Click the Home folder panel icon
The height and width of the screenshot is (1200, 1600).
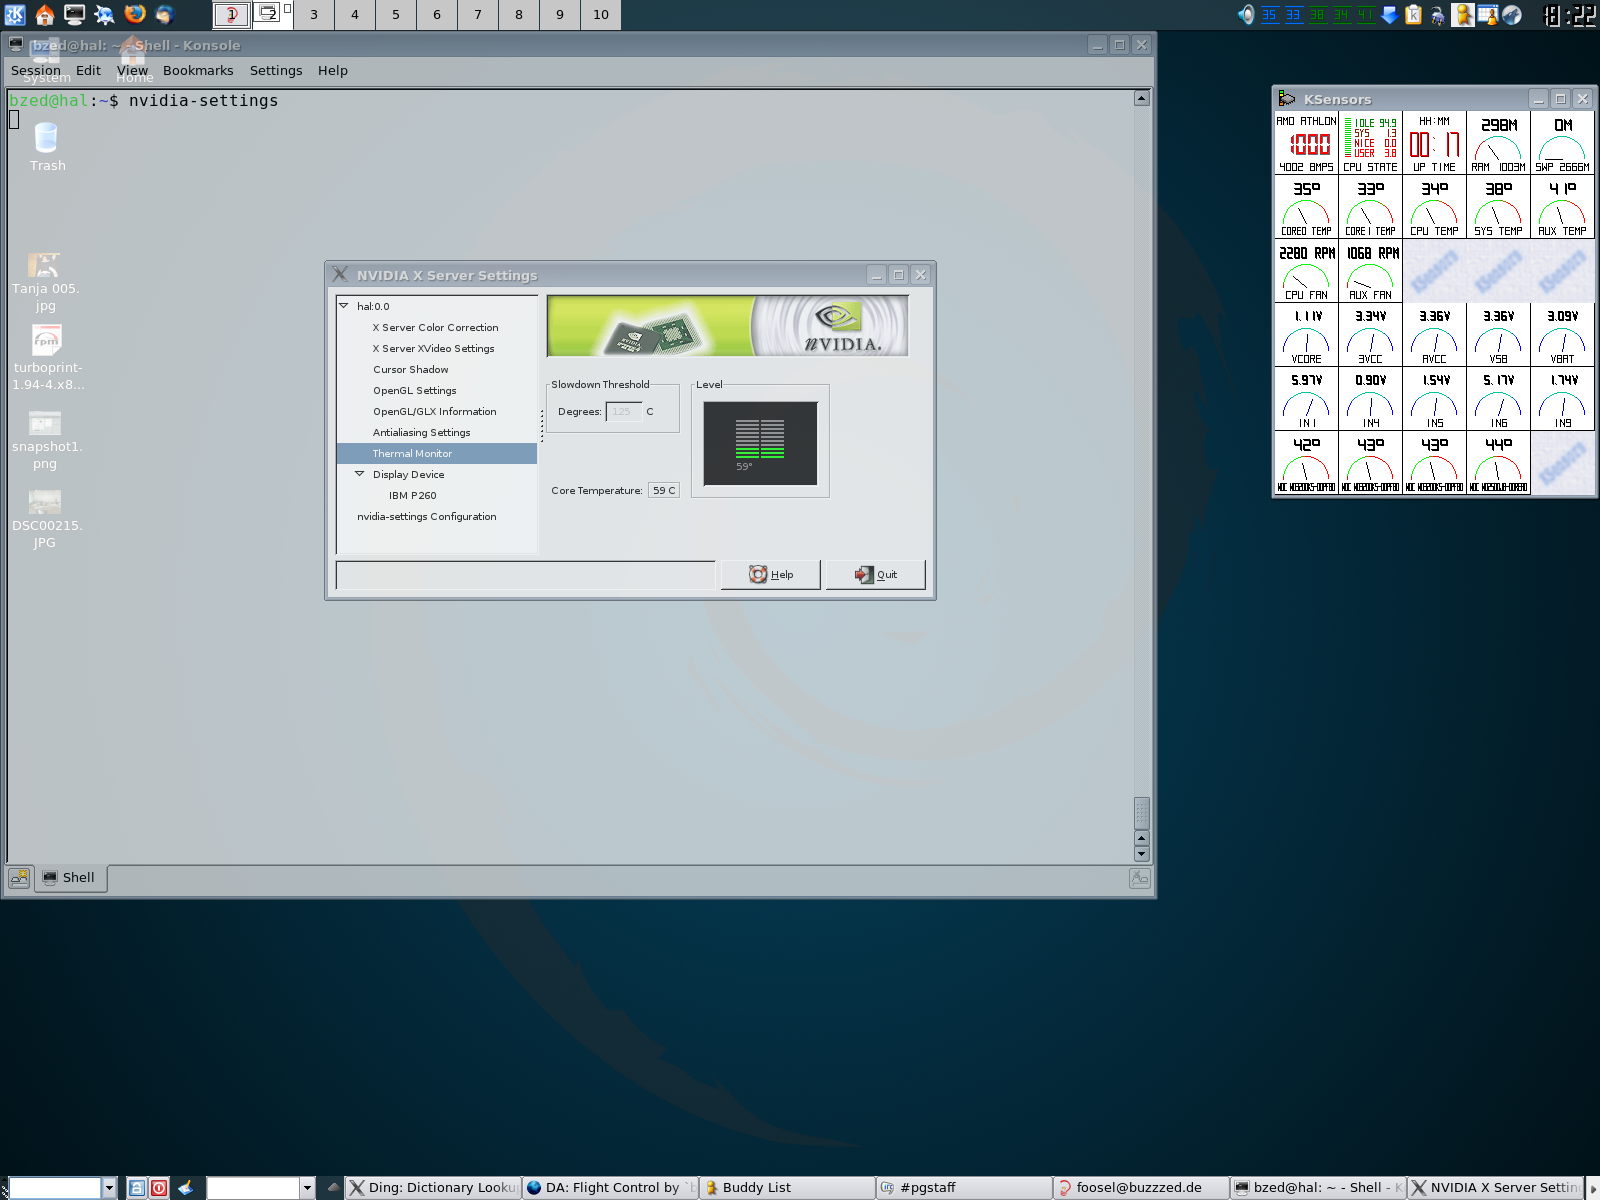pyautogui.click(x=45, y=14)
